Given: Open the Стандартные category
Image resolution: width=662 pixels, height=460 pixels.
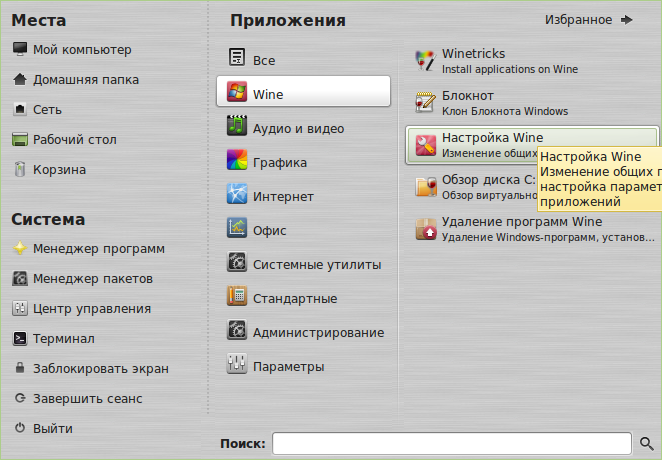Looking at the screenshot, I should click(x=303, y=295).
